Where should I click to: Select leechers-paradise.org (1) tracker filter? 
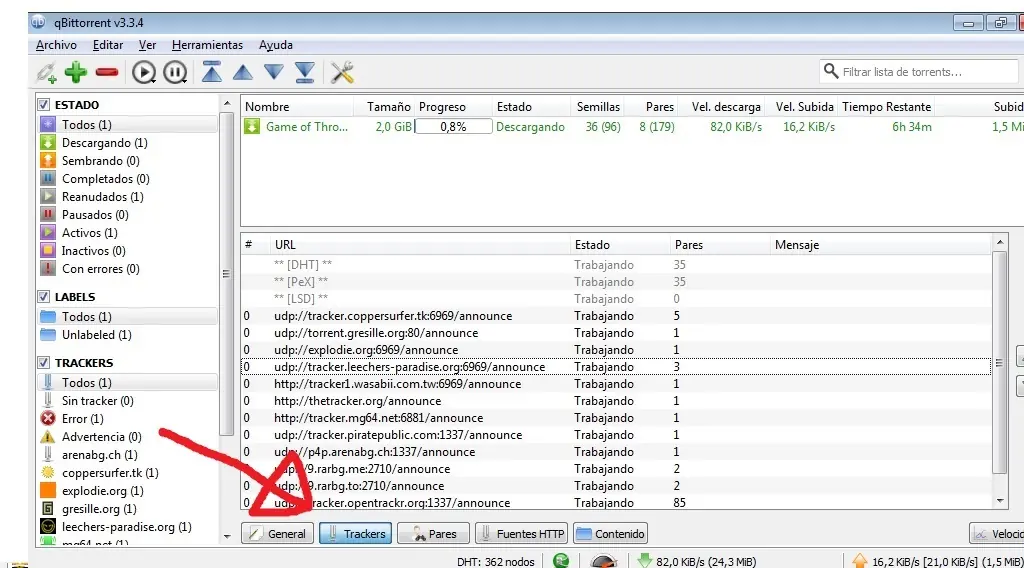127,526
